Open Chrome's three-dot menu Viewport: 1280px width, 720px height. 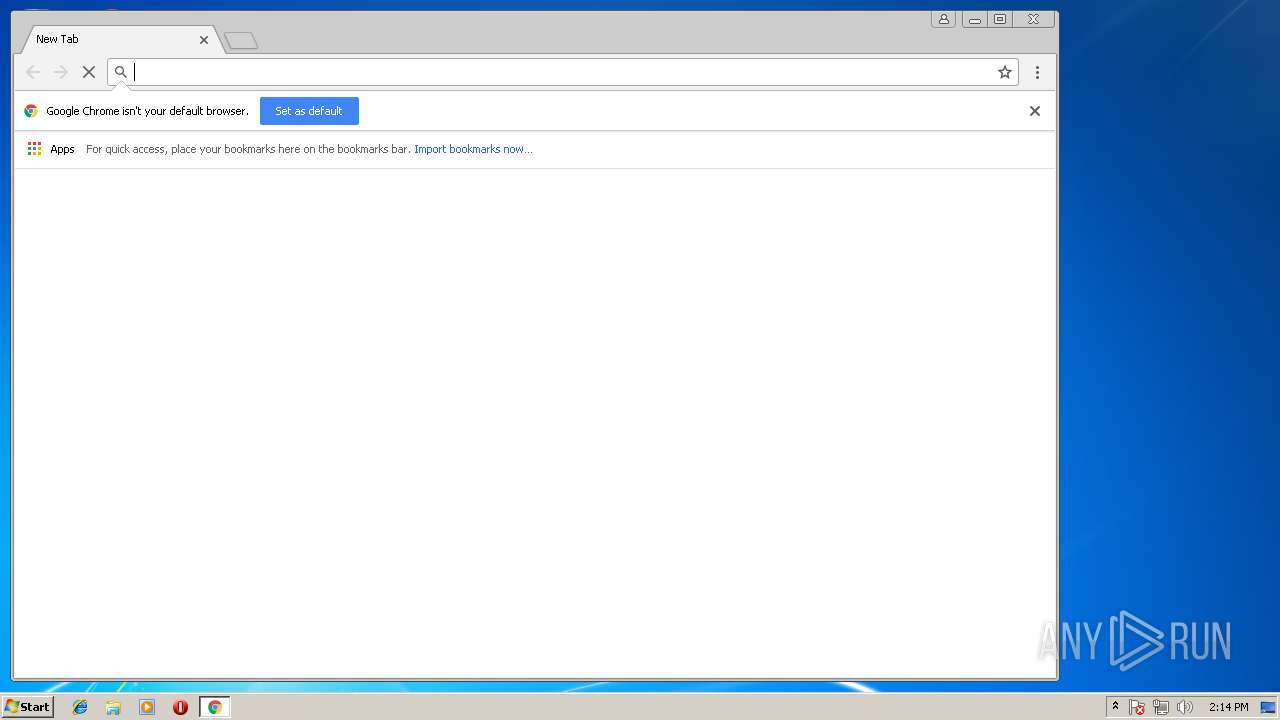pyautogui.click(x=1037, y=72)
